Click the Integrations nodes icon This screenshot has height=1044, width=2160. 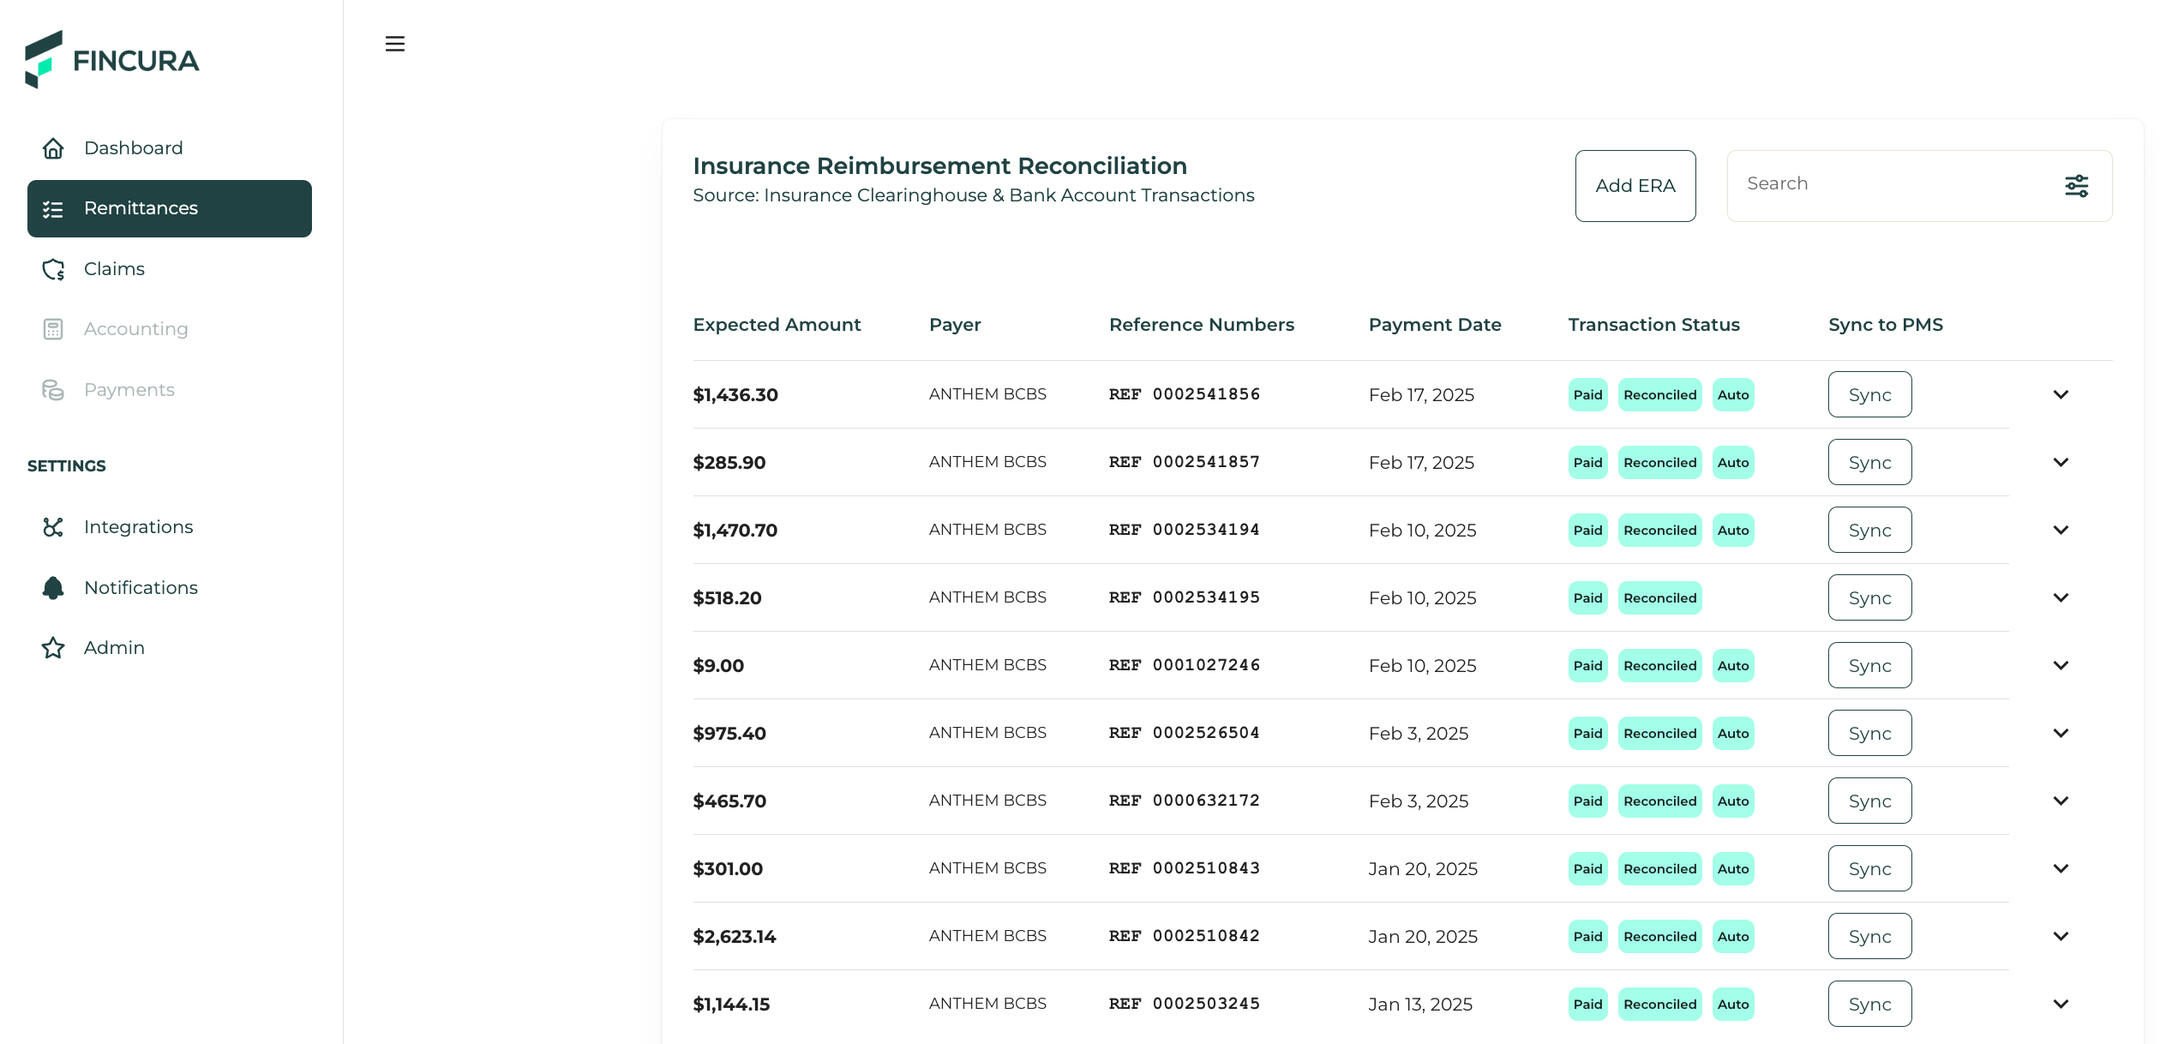click(x=53, y=527)
